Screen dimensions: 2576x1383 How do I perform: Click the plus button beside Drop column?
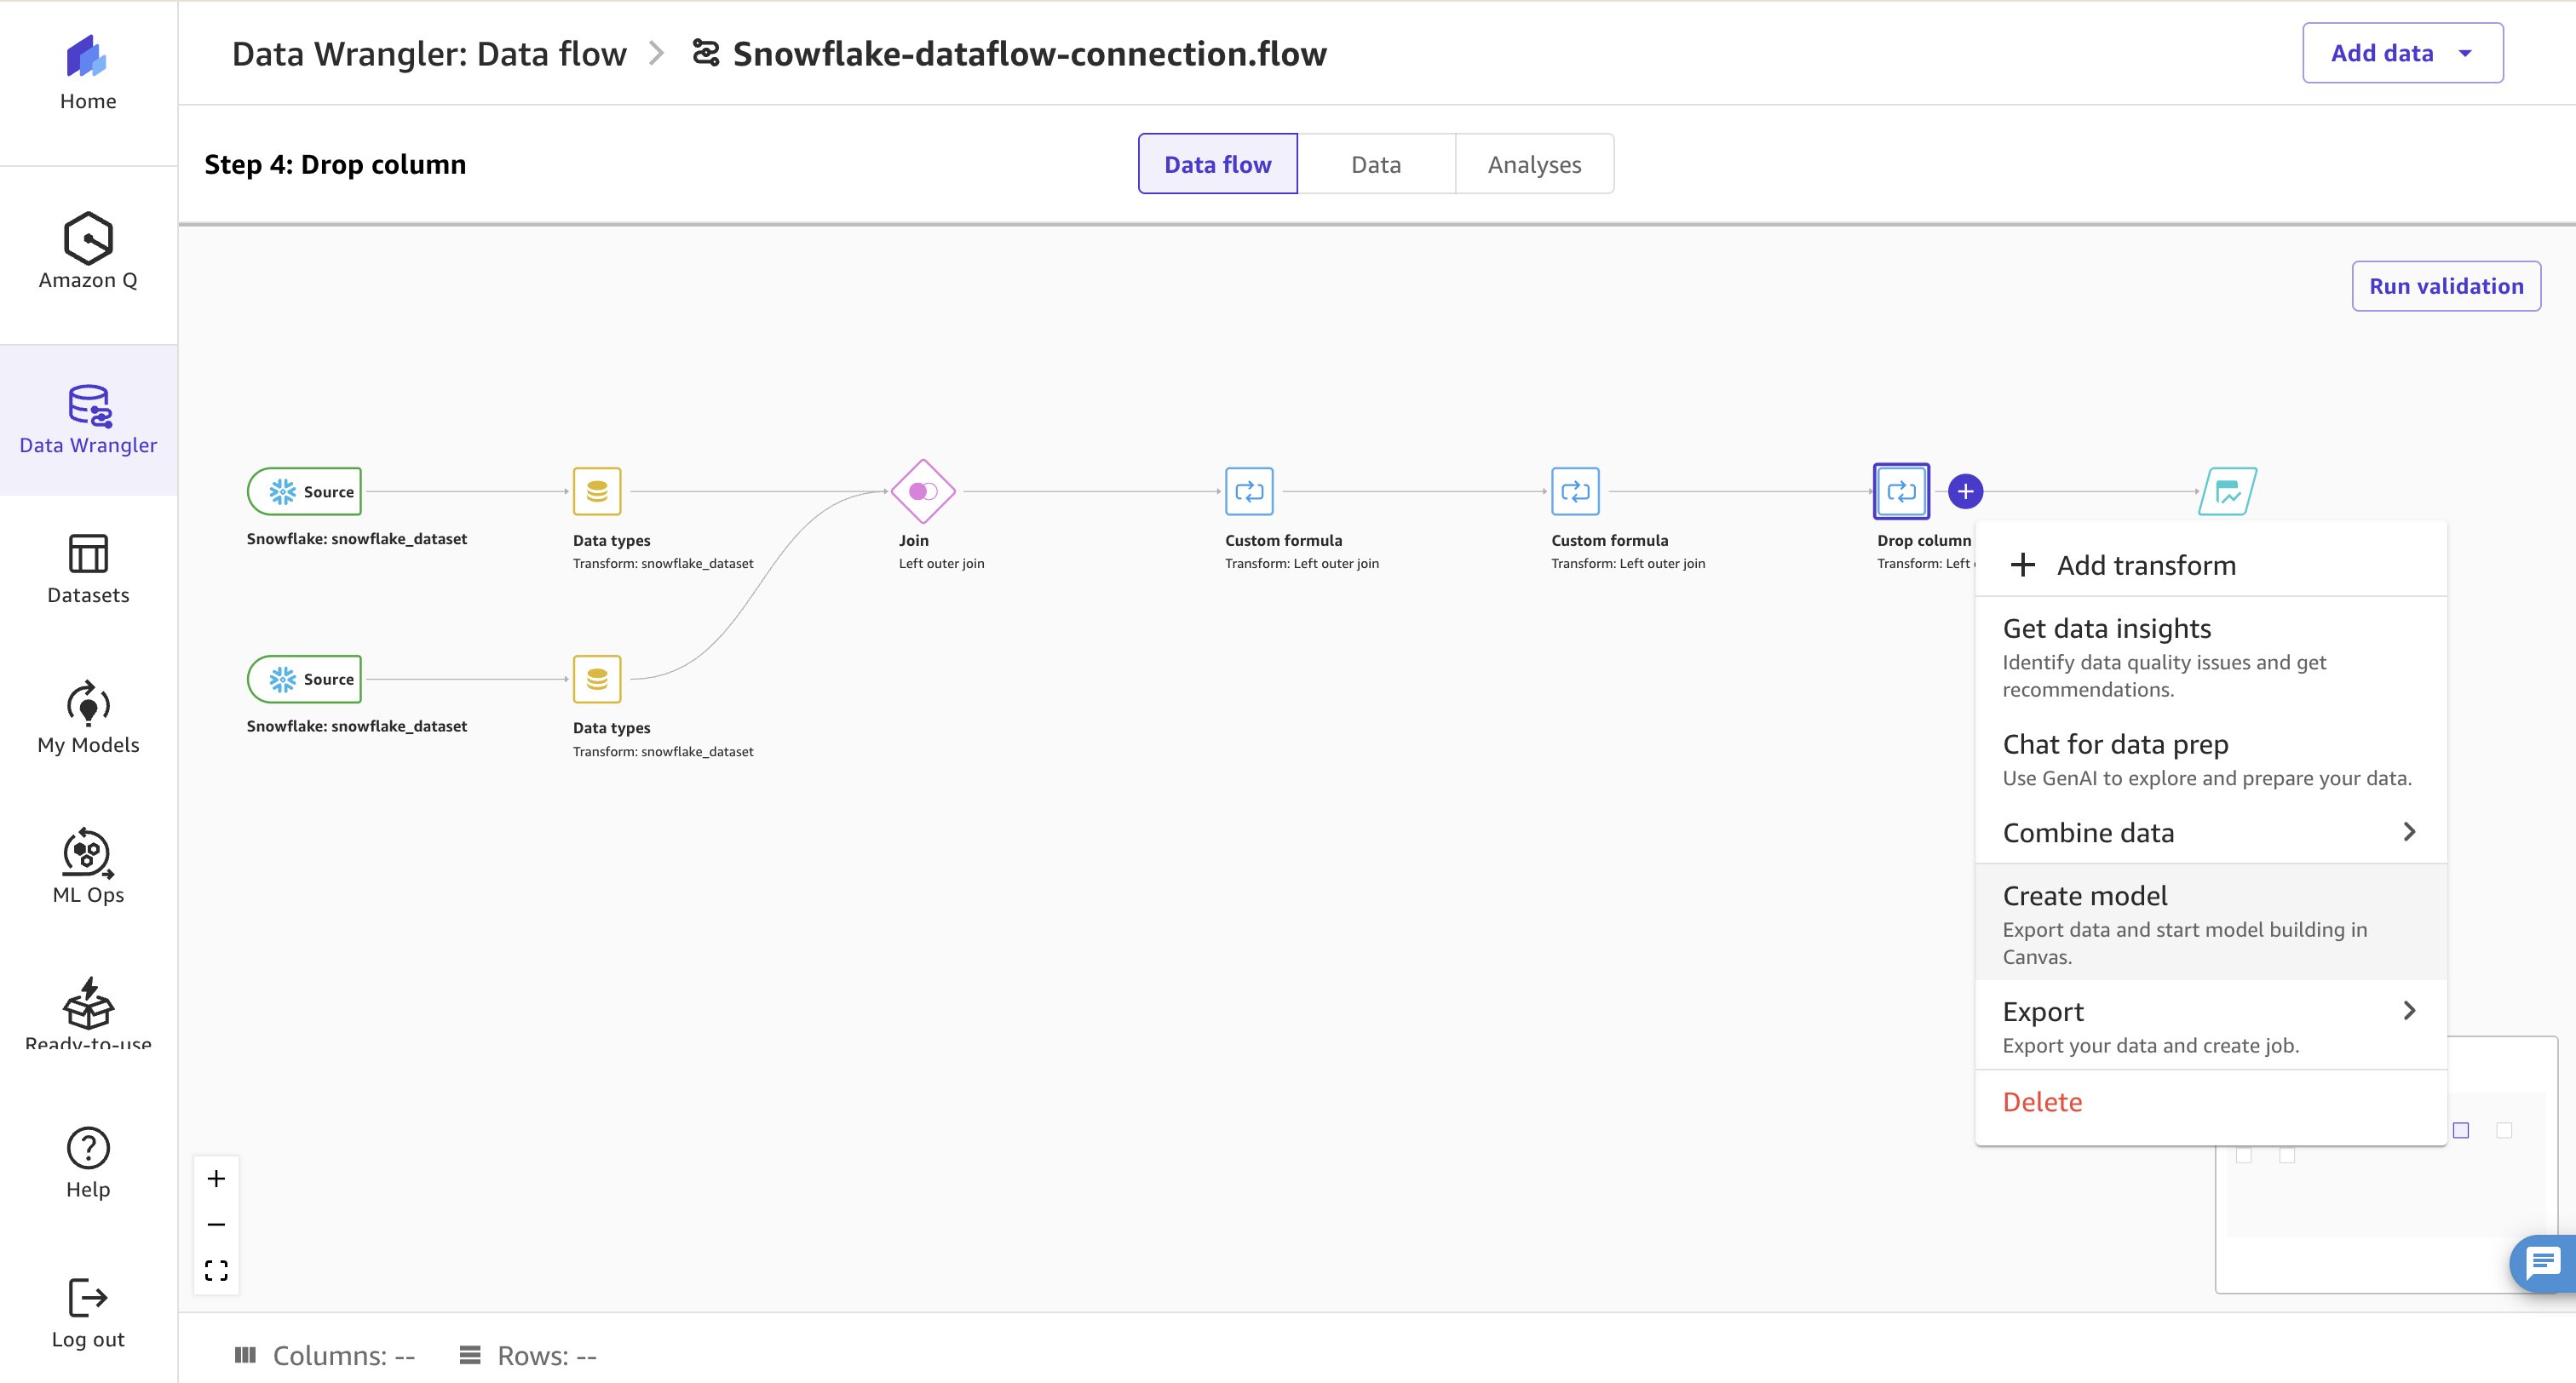click(x=1965, y=491)
